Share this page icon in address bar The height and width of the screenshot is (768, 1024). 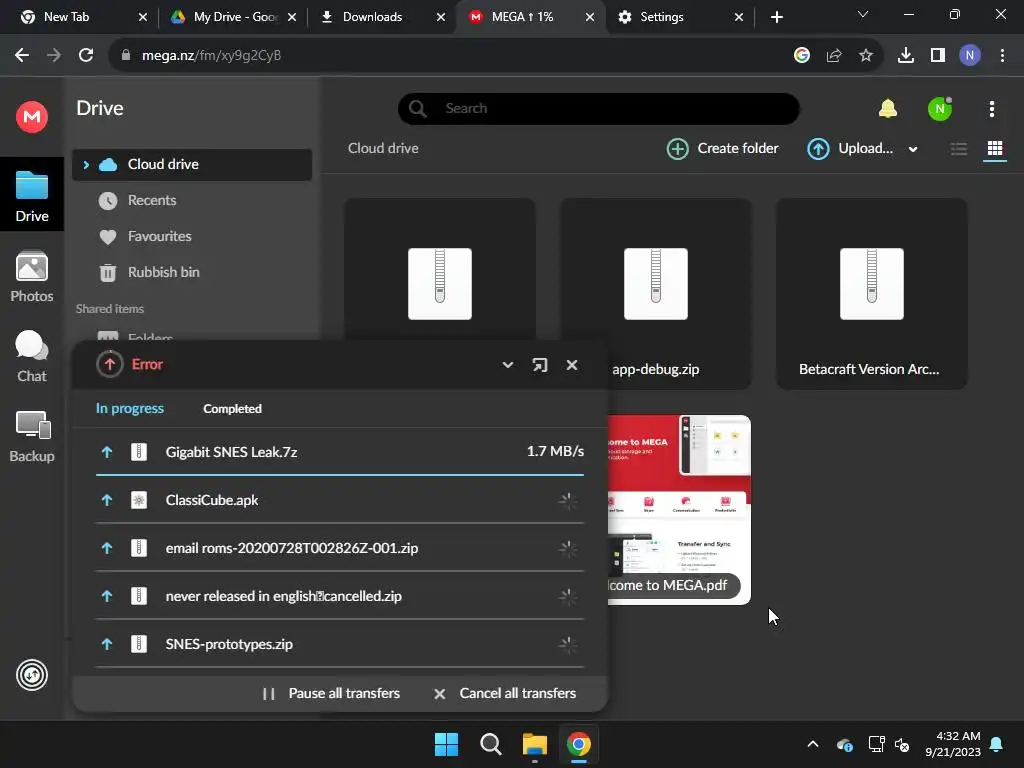pos(834,56)
